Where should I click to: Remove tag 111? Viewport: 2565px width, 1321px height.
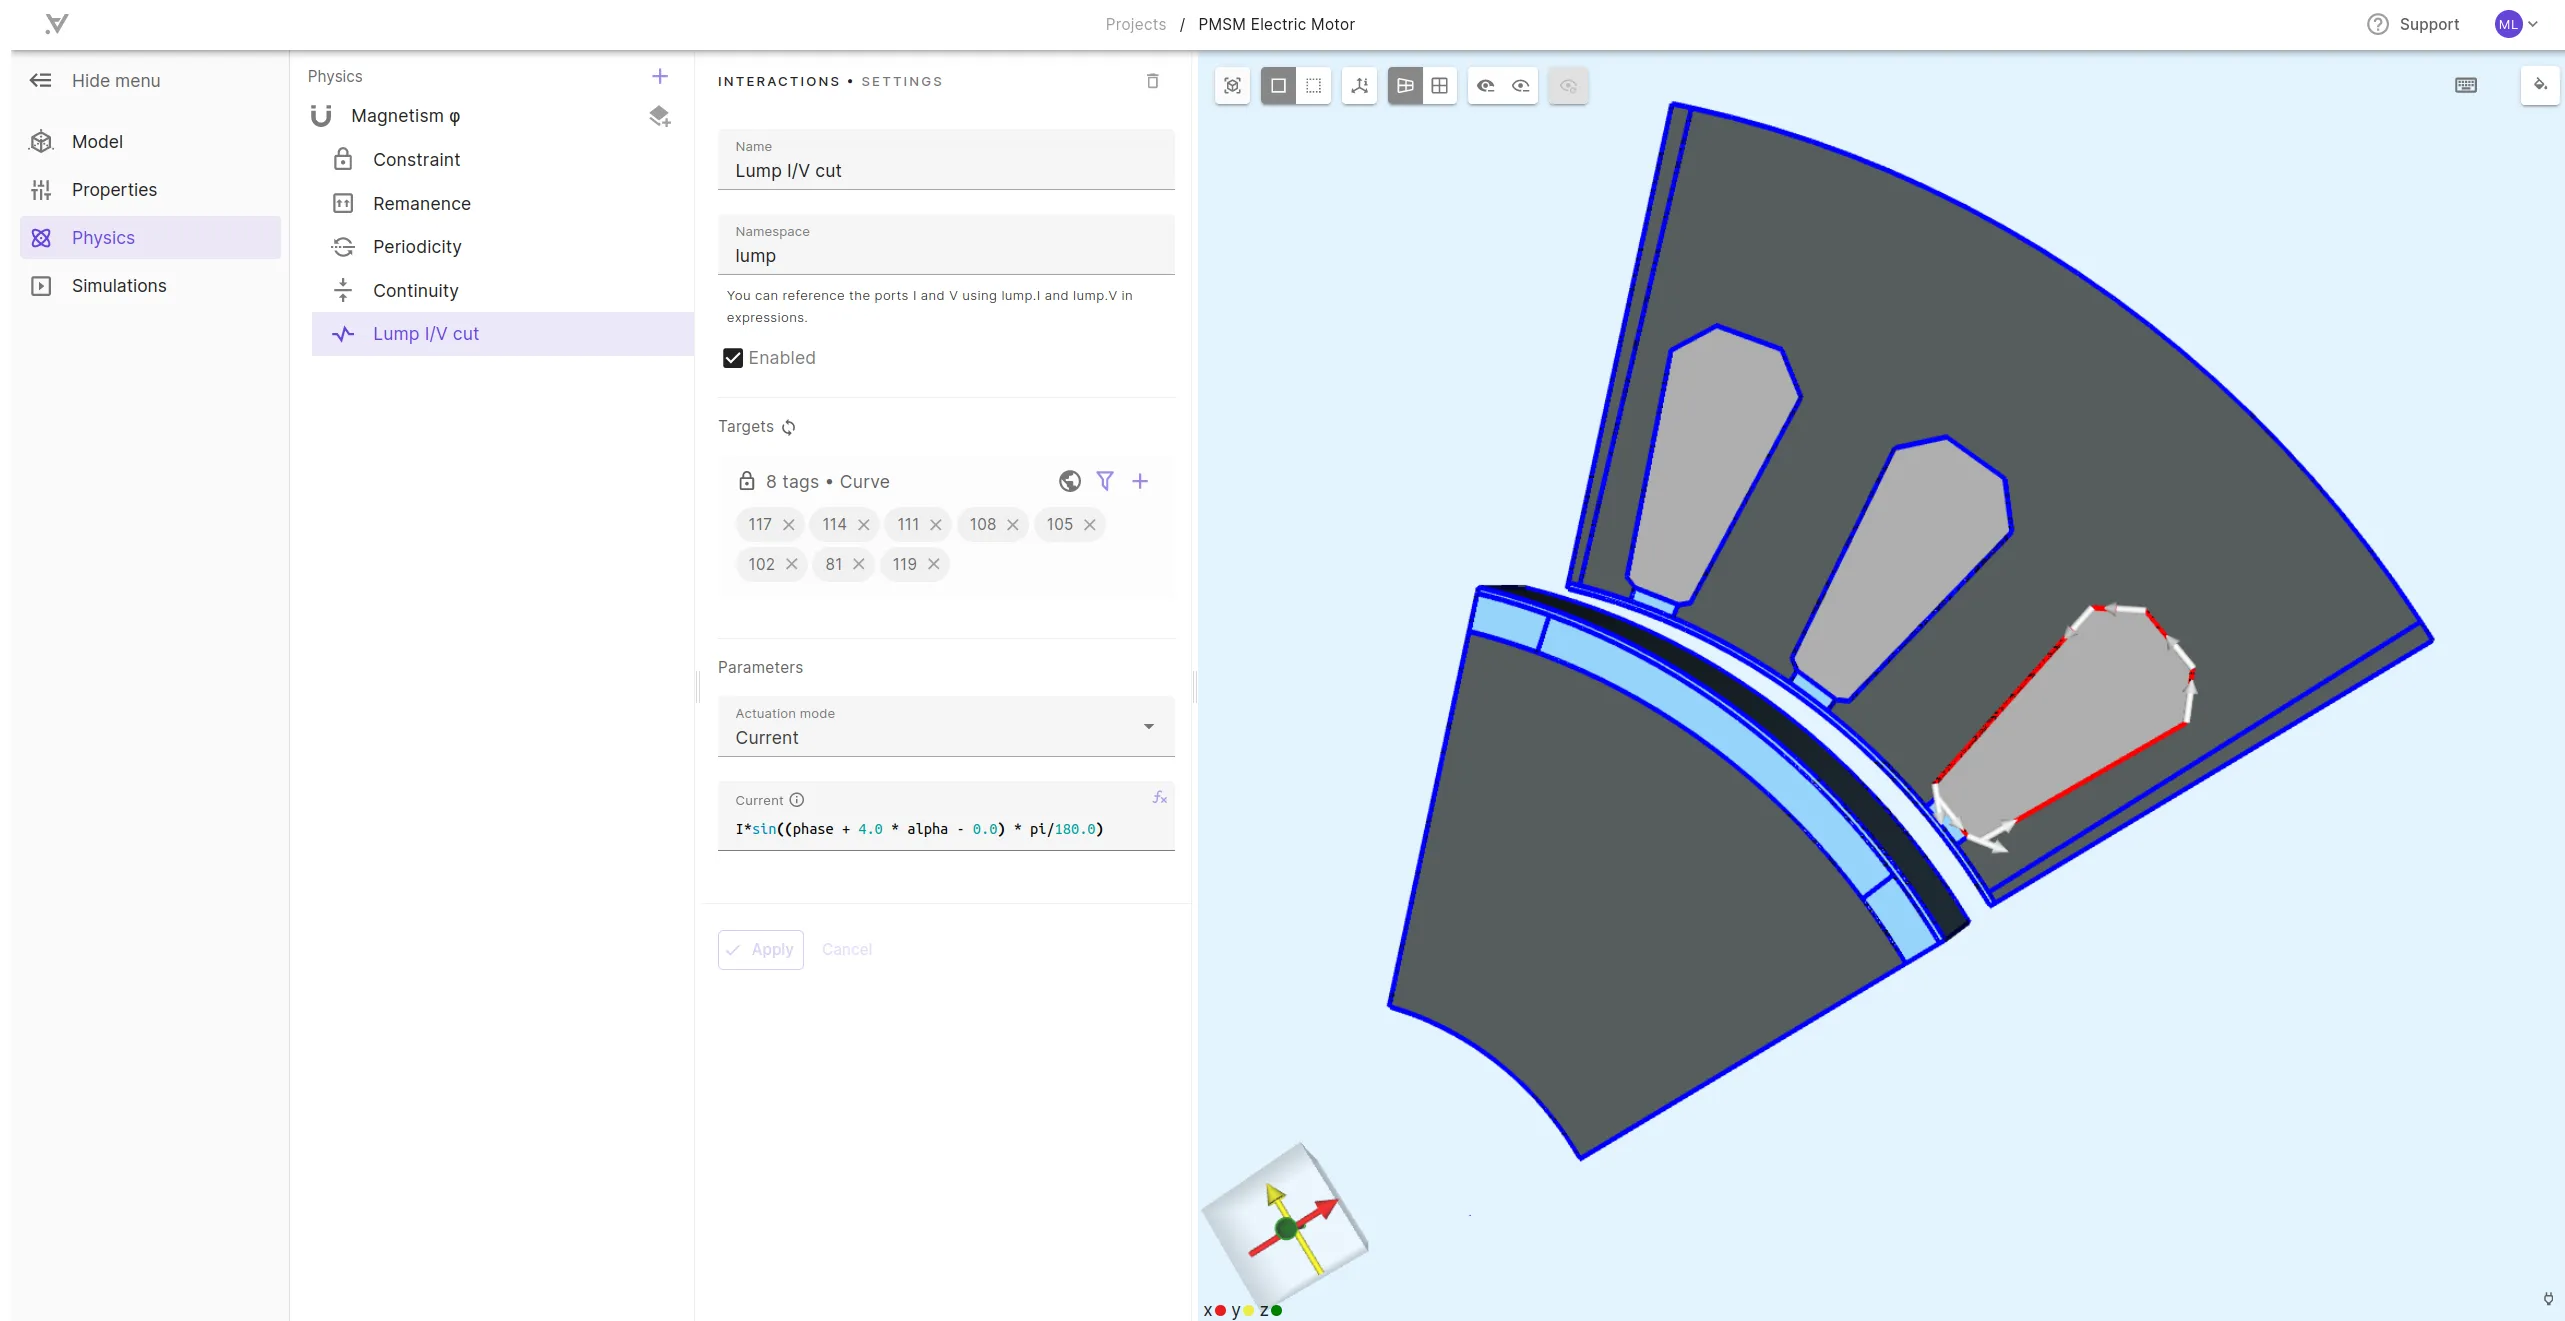[x=936, y=525]
